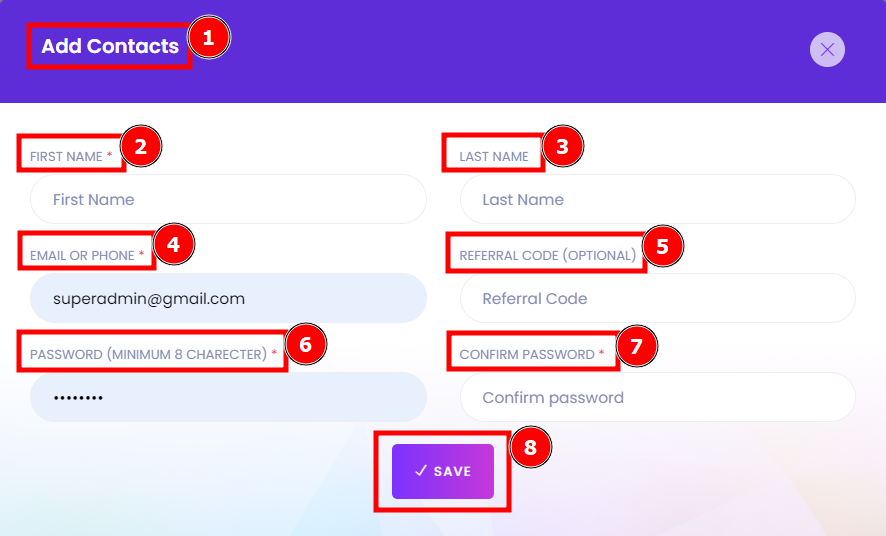Click the Email or Phone field

tap(228, 298)
